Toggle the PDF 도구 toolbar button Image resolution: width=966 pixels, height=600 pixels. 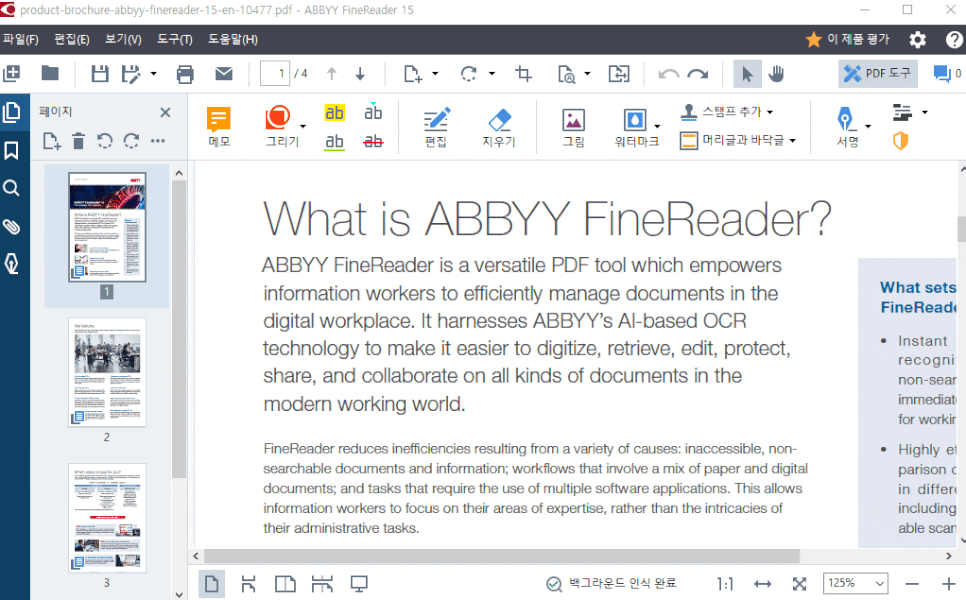click(877, 74)
